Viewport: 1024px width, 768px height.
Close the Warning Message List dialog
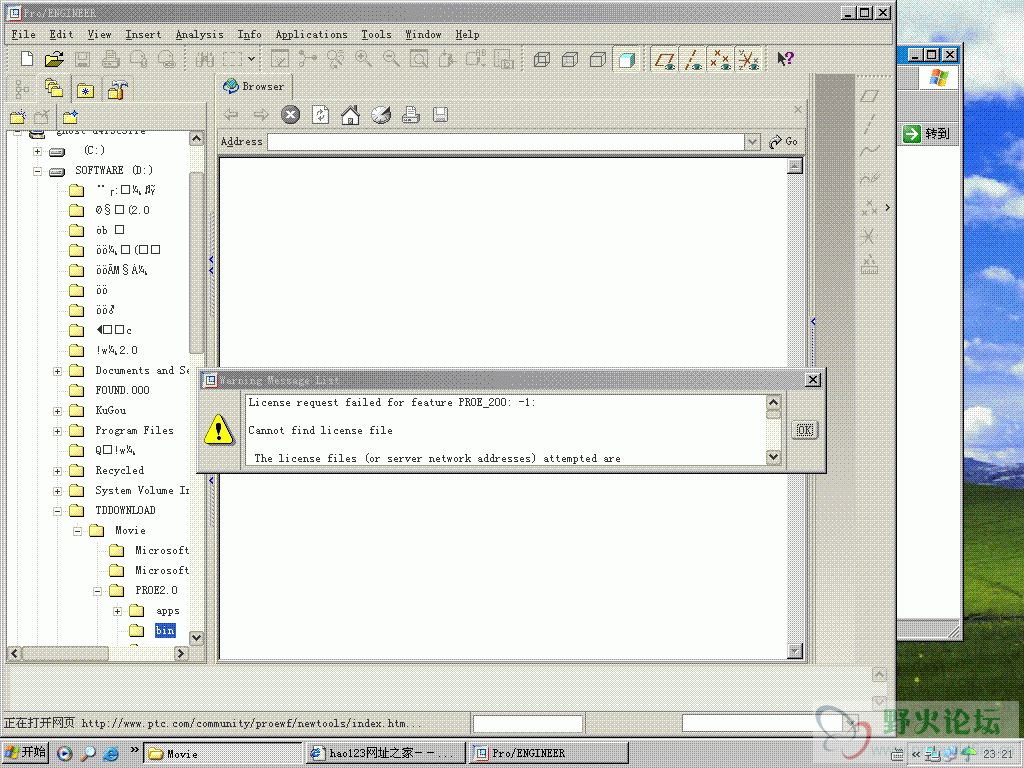pyautogui.click(x=813, y=379)
